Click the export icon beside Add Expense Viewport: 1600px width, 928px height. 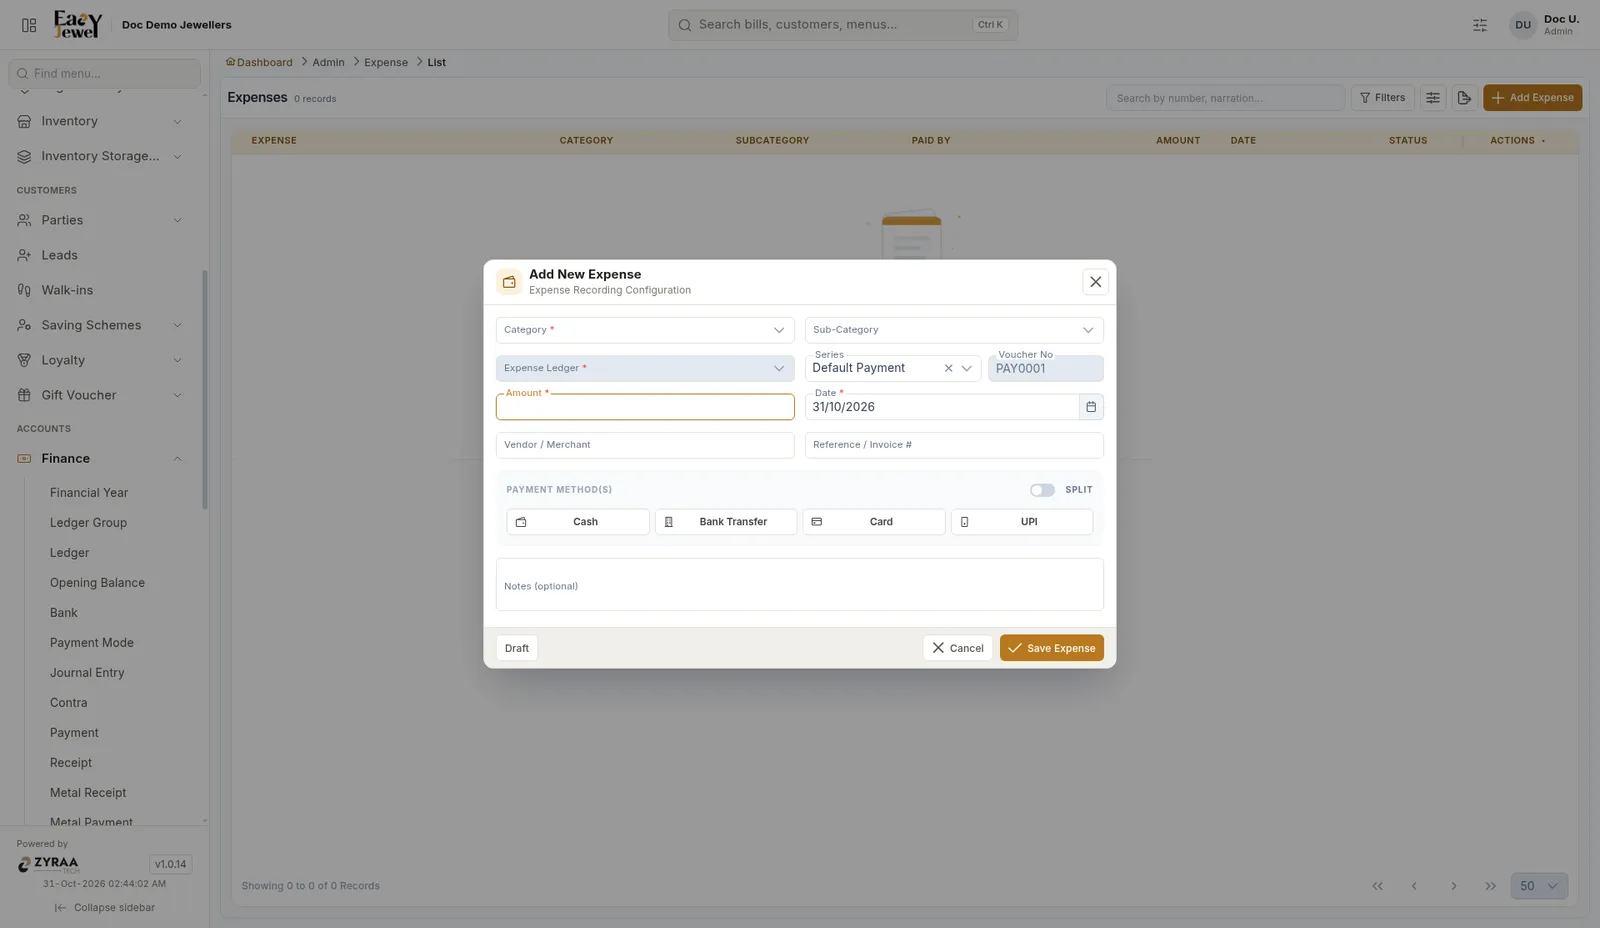pyautogui.click(x=1464, y=98)
